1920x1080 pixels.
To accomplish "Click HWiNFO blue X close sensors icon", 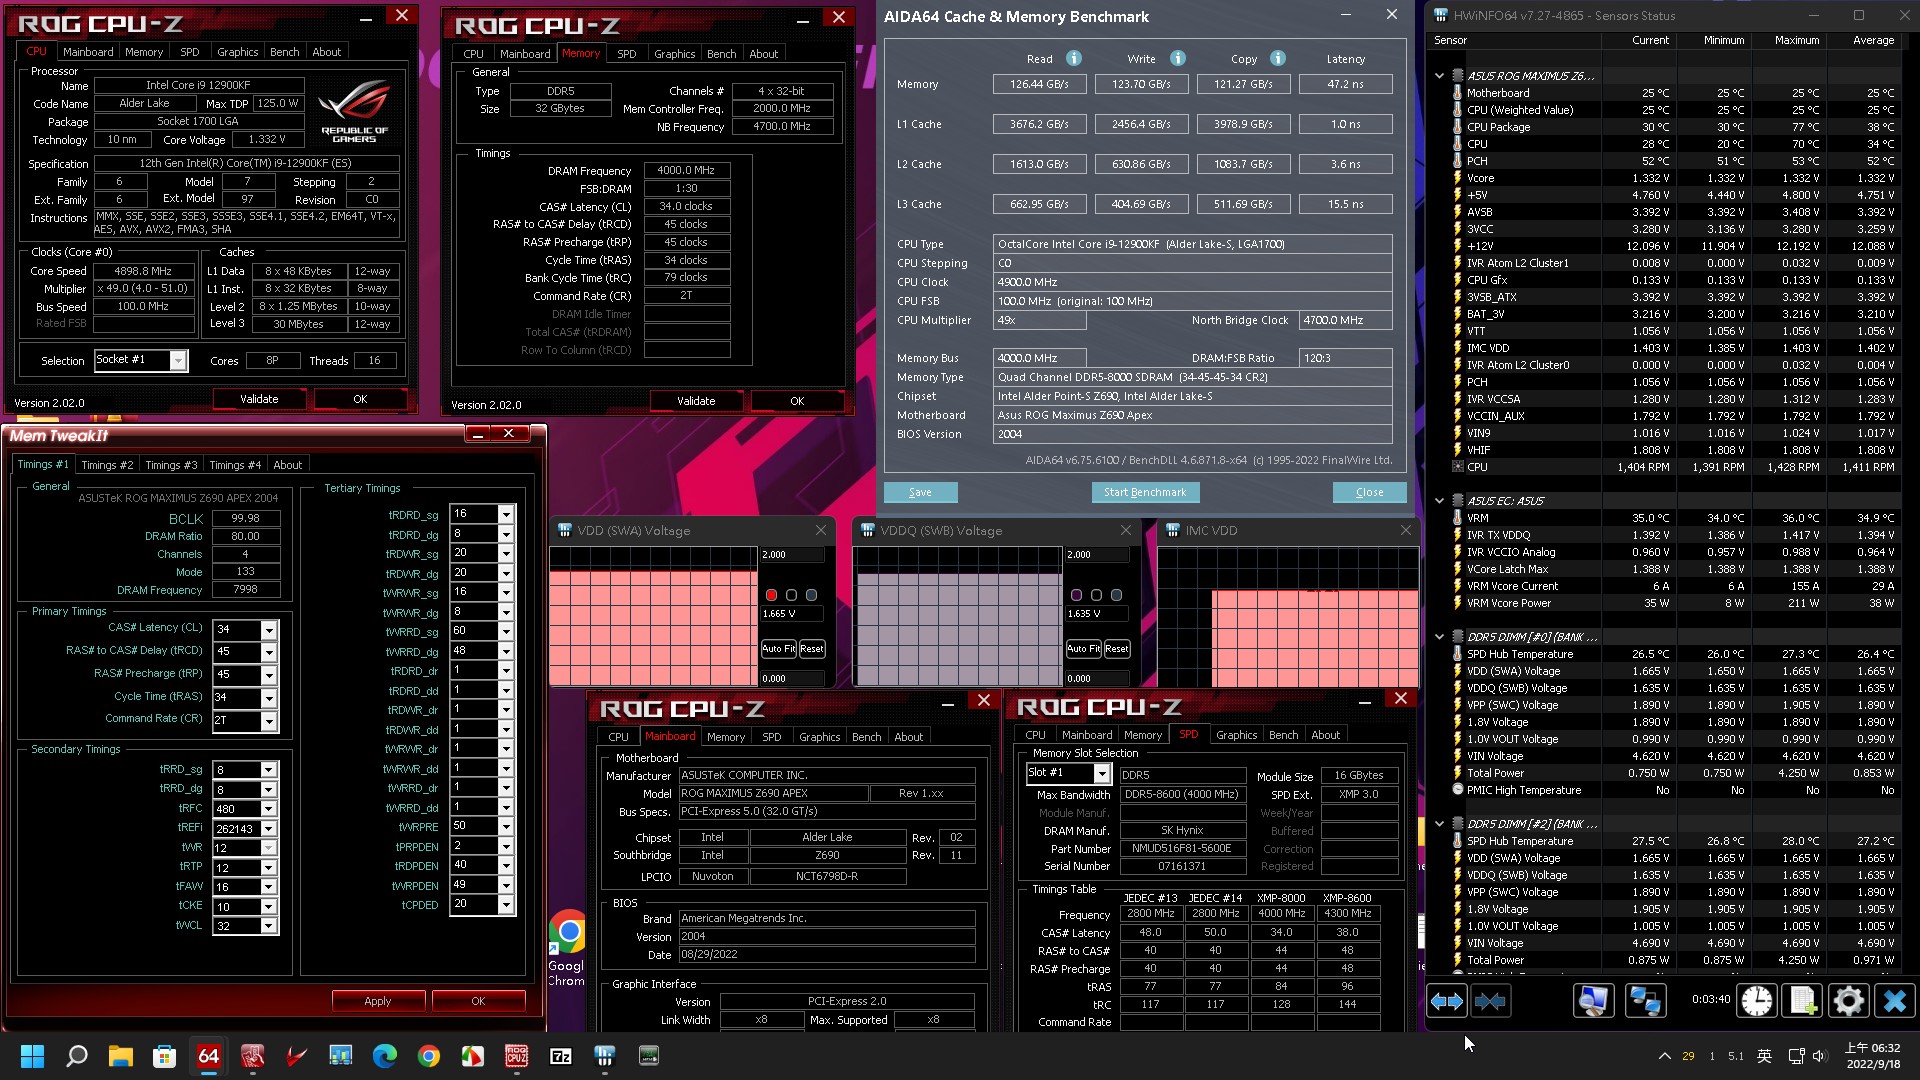I will [1894, 1001].
